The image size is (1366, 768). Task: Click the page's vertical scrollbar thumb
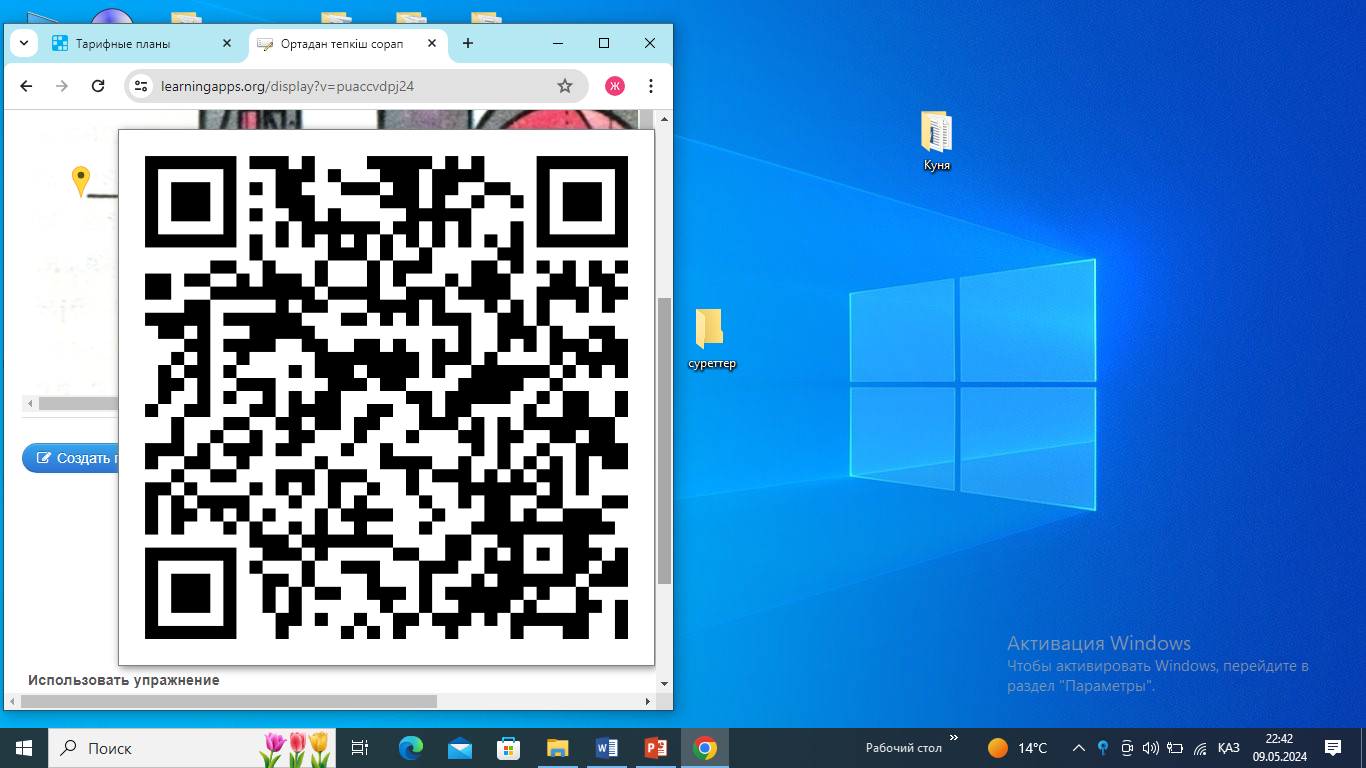[x=664, y=440]
